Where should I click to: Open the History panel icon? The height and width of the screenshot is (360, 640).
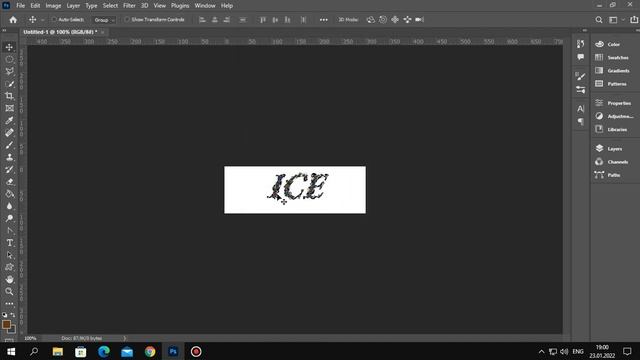(x=580, y=44)
